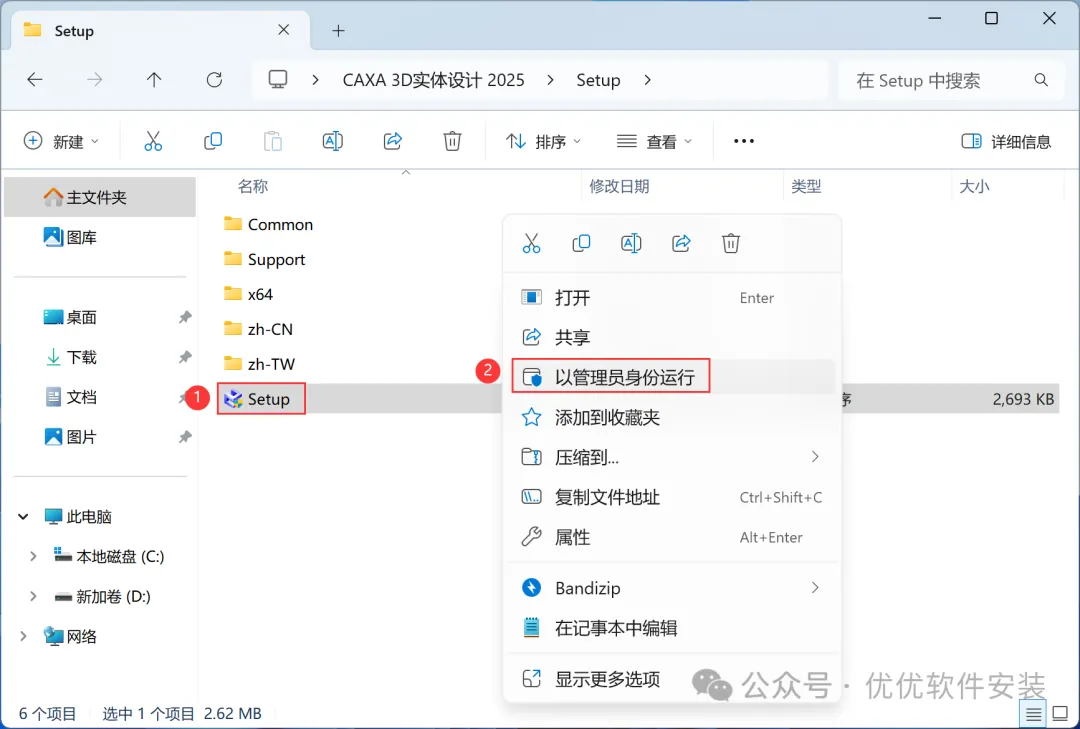
Task: Open the 压缩到... submenu
Action: pos(672,457)
